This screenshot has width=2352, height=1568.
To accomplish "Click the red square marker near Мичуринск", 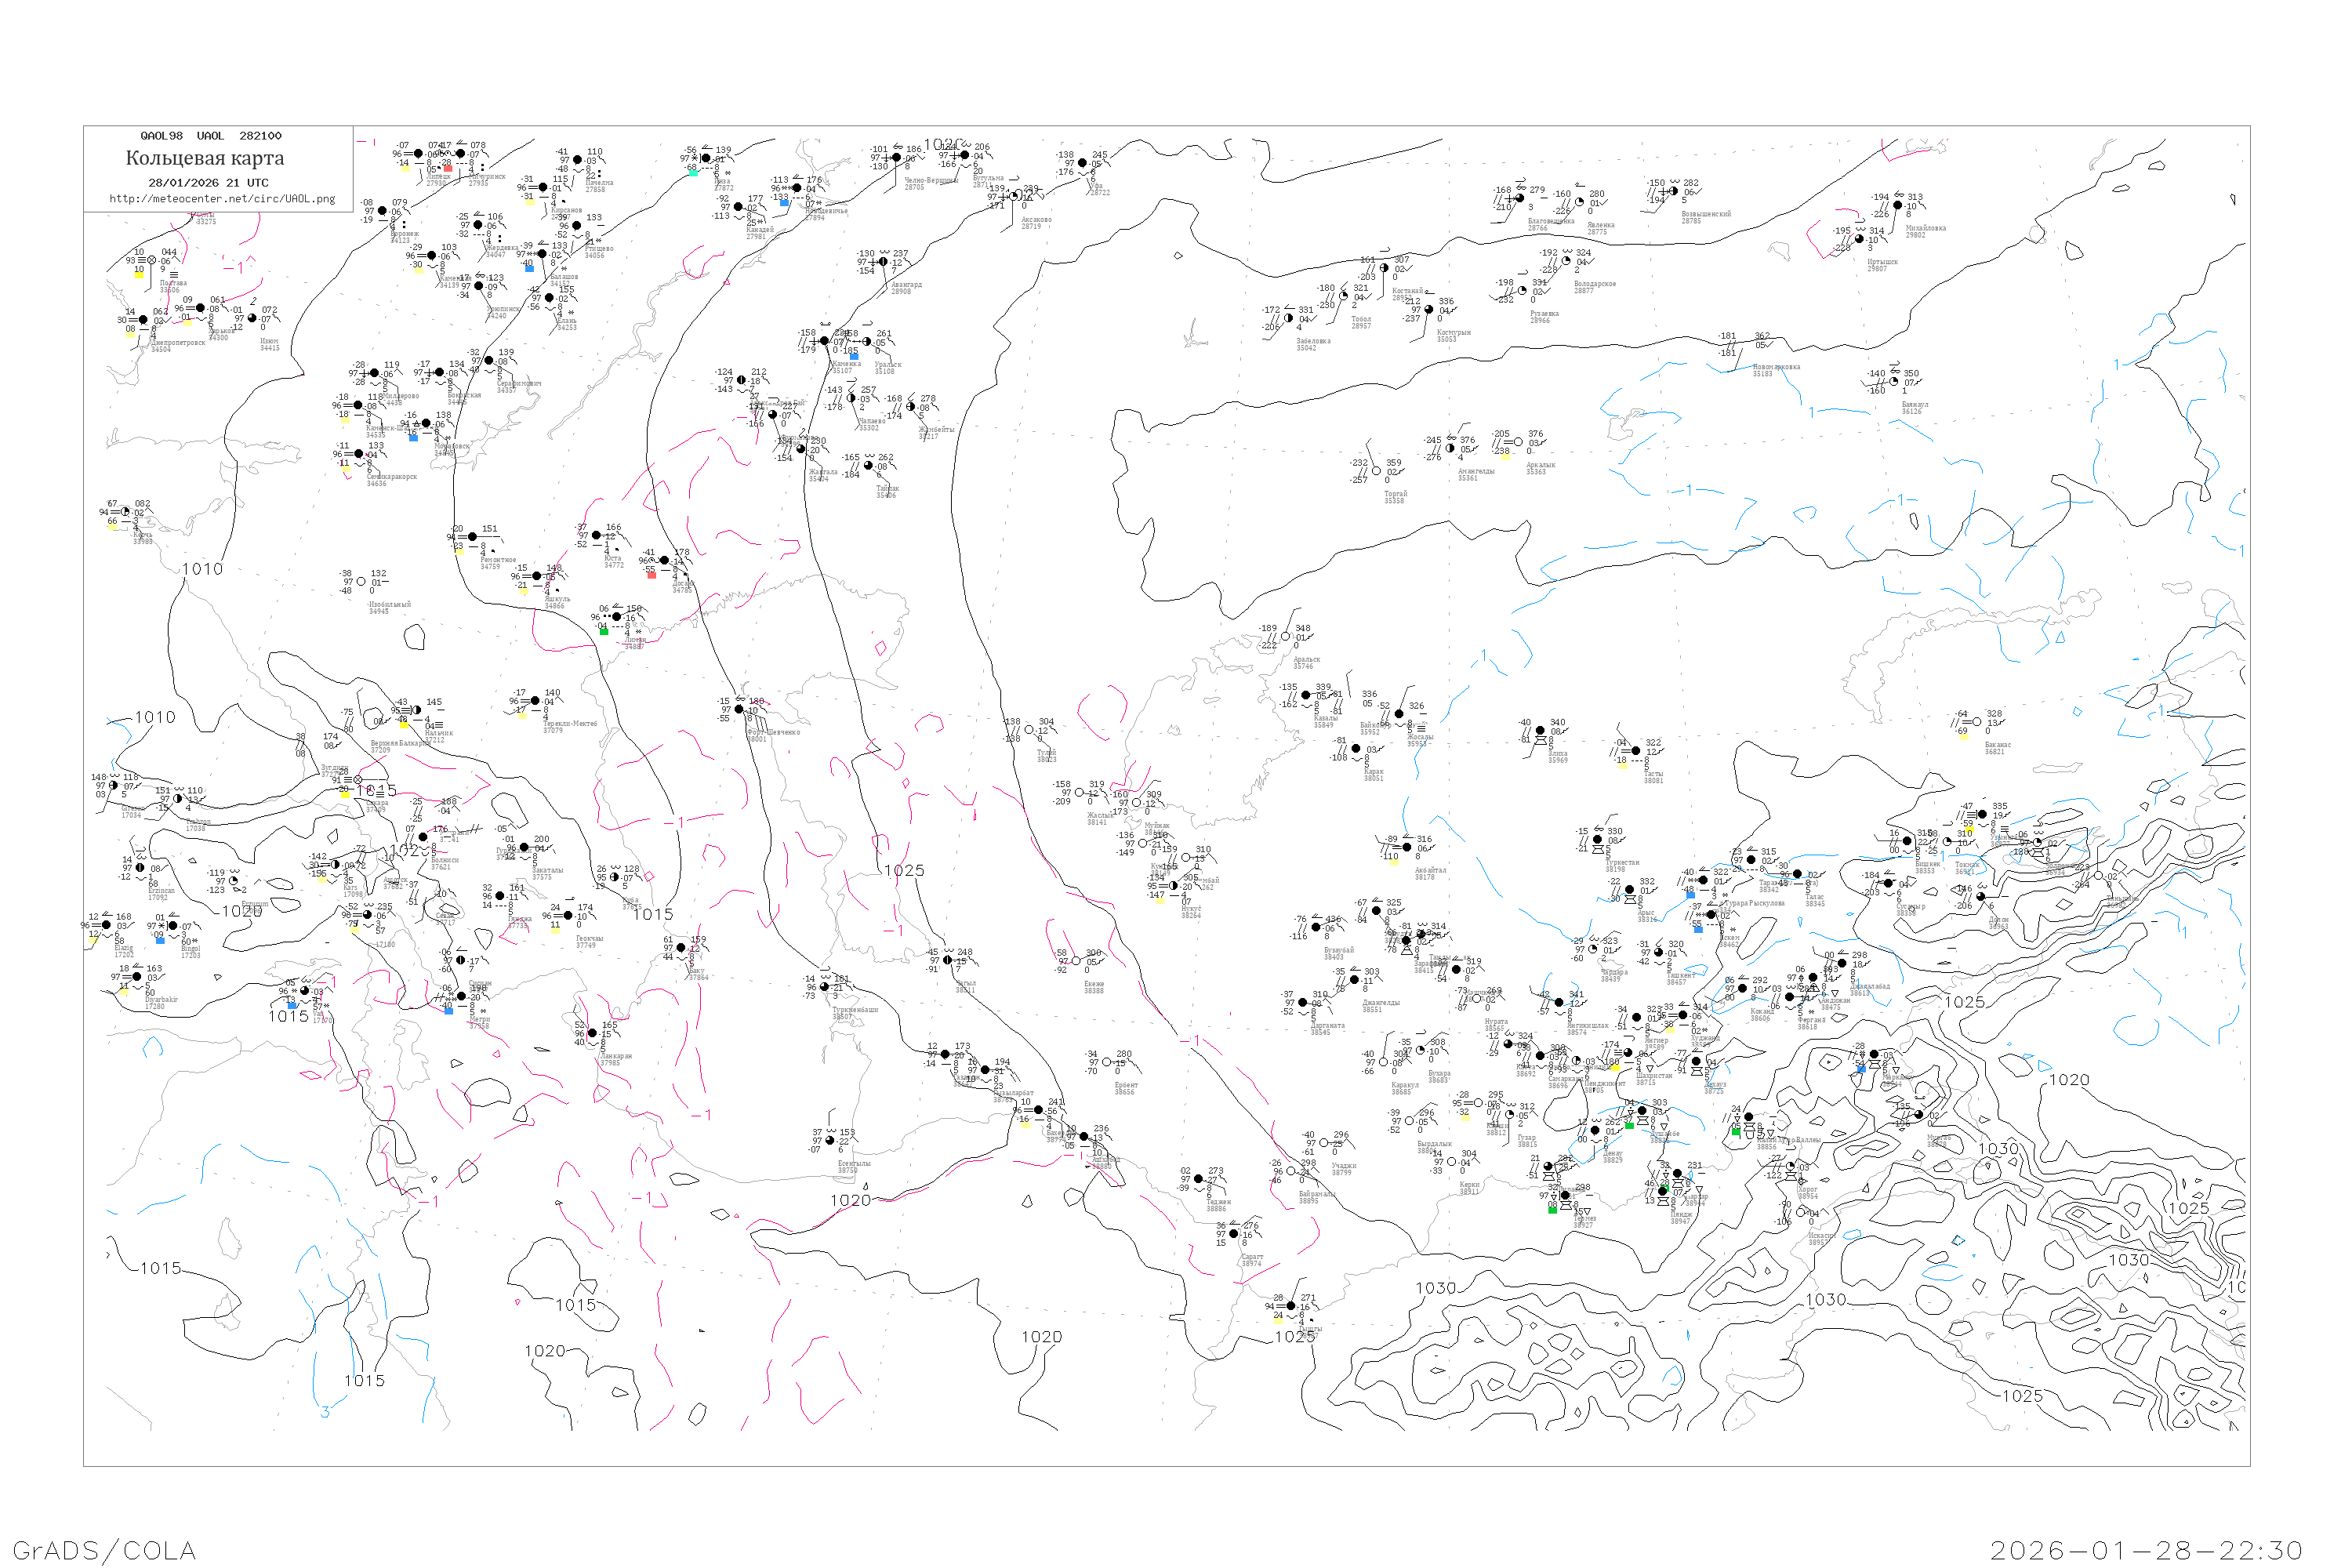I will pos(448,169).
